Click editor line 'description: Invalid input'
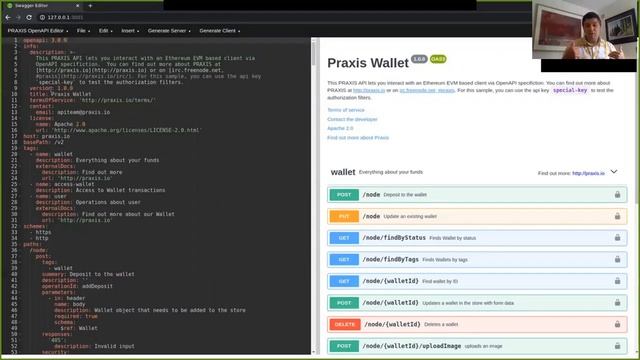 94,346
